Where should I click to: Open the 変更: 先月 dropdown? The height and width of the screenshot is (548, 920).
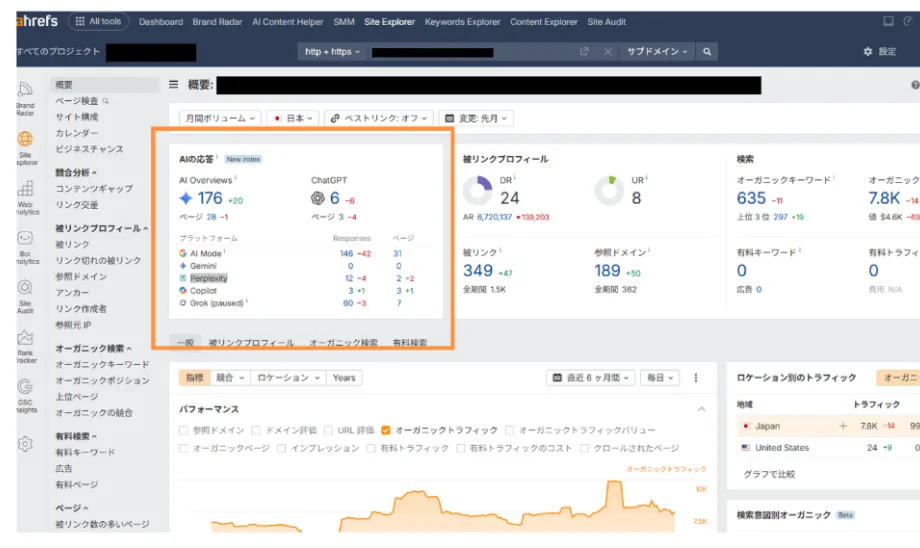[x=476, y=118]
